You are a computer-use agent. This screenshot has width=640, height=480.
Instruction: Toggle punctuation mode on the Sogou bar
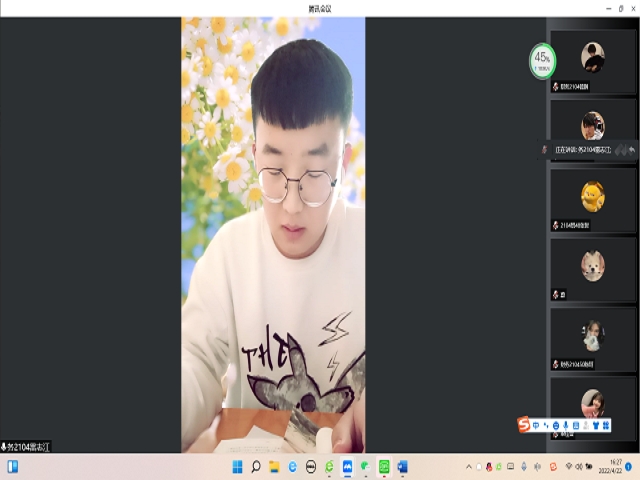[x=546, y=425]
